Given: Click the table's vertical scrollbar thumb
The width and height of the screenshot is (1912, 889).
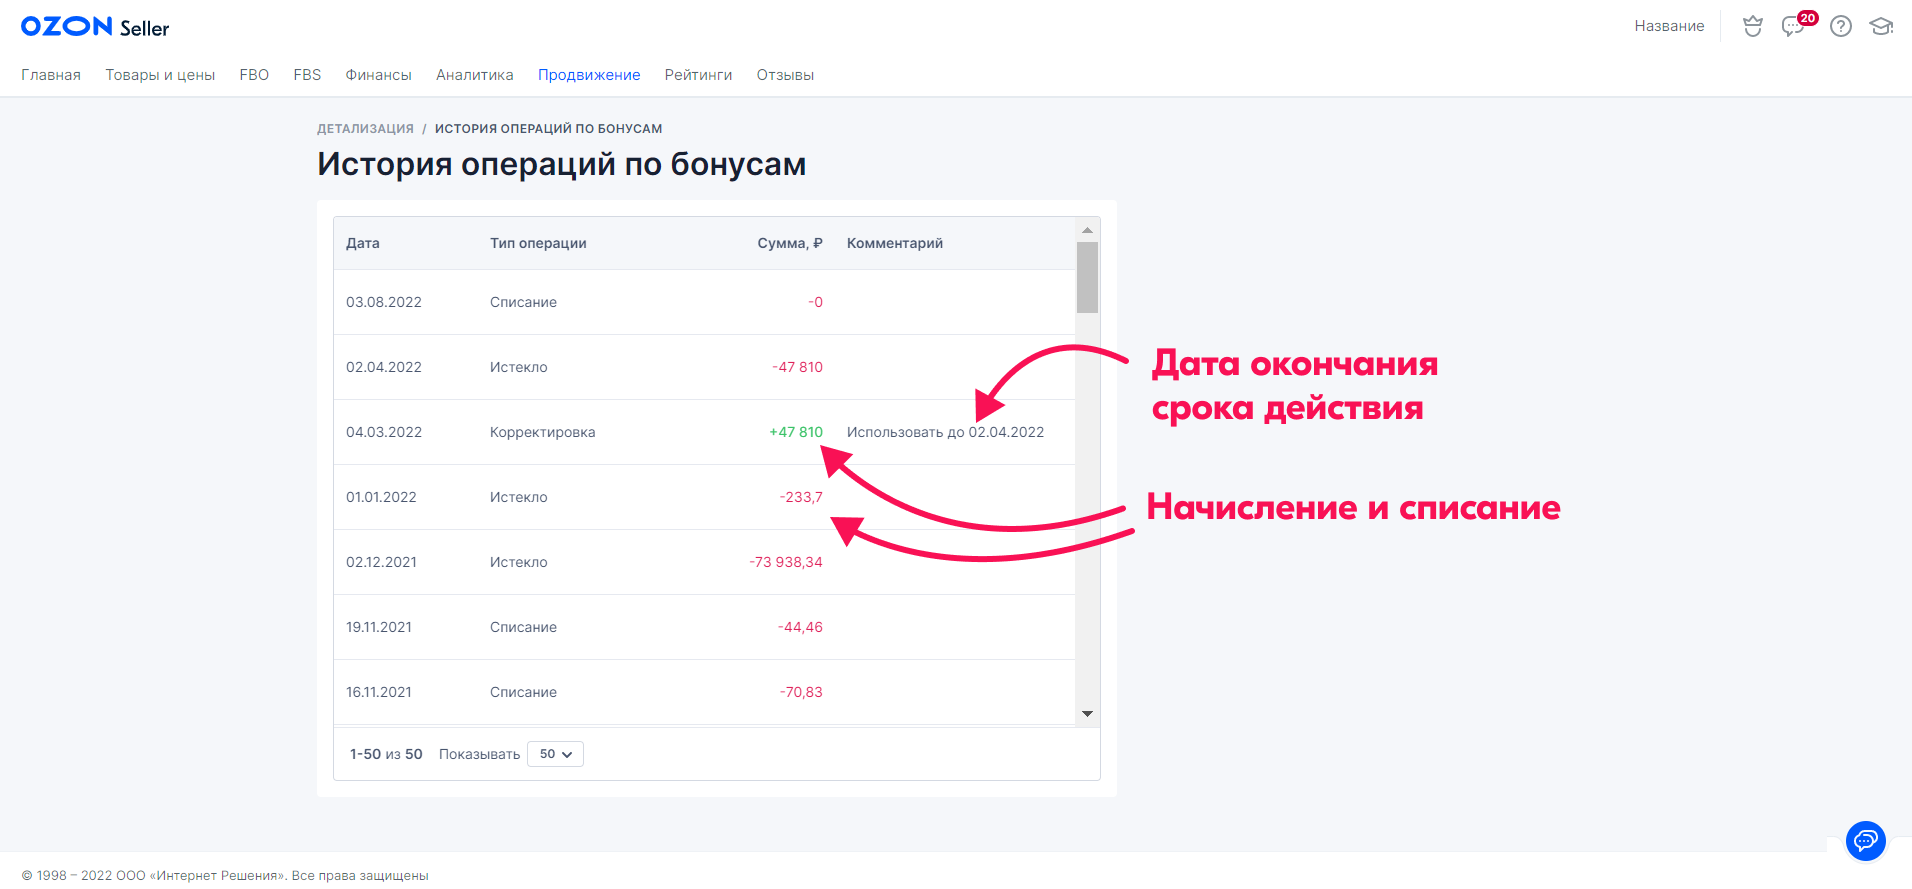Looking at the screenshot, I should pos(1087,277).
